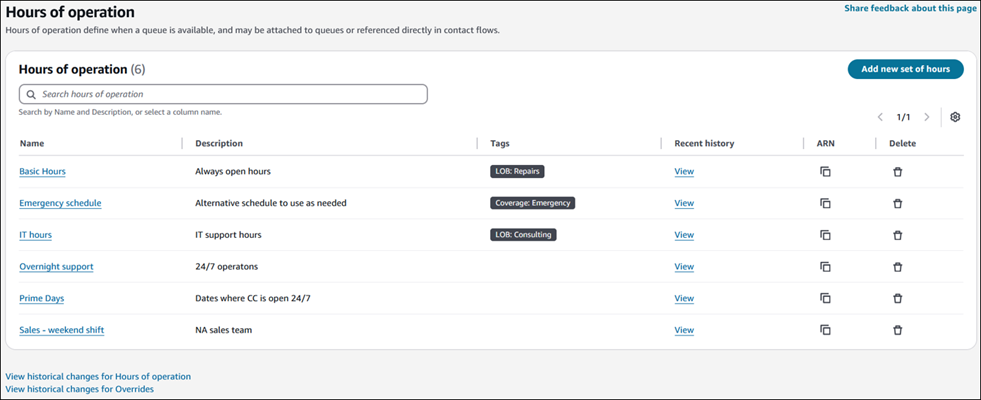
Task: View recent history for IT hours
Action: (684, 235)
